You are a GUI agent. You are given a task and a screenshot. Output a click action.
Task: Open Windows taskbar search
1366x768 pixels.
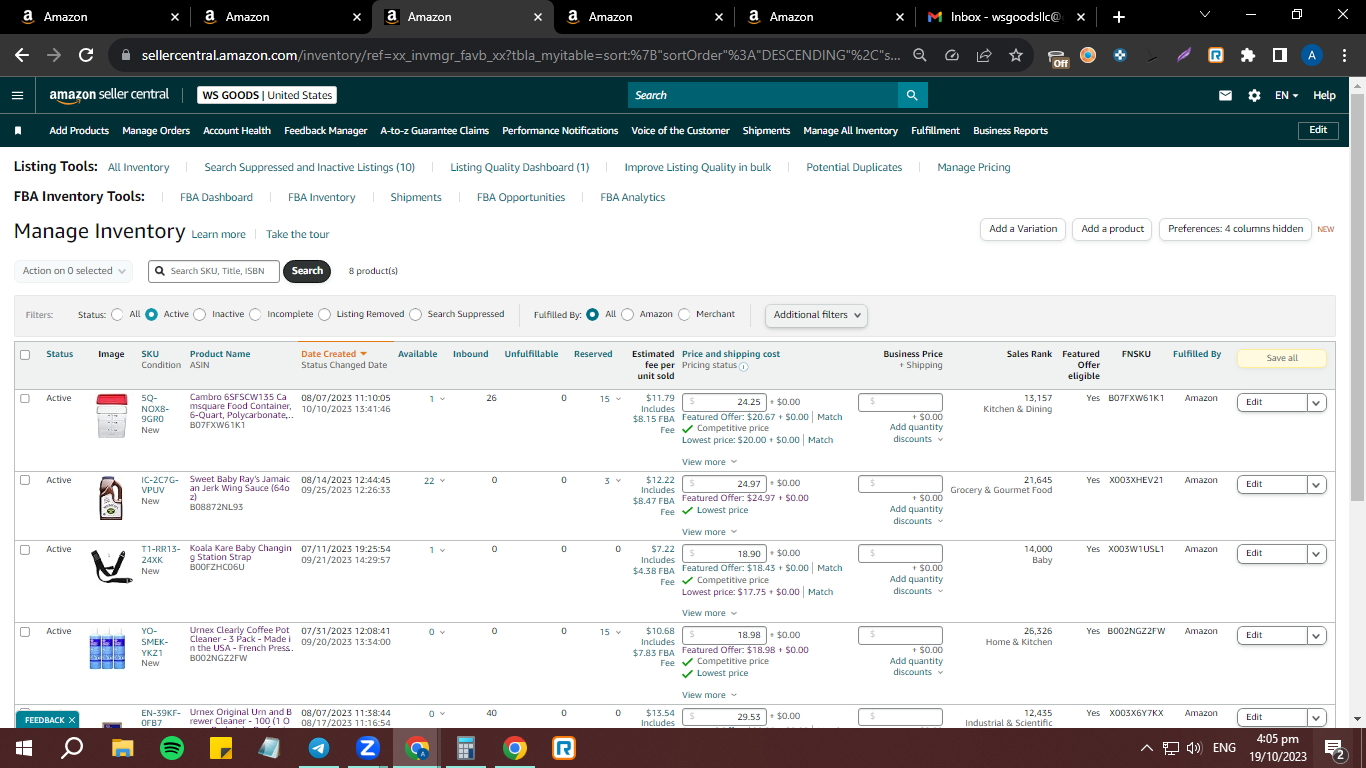click(73, 747)
